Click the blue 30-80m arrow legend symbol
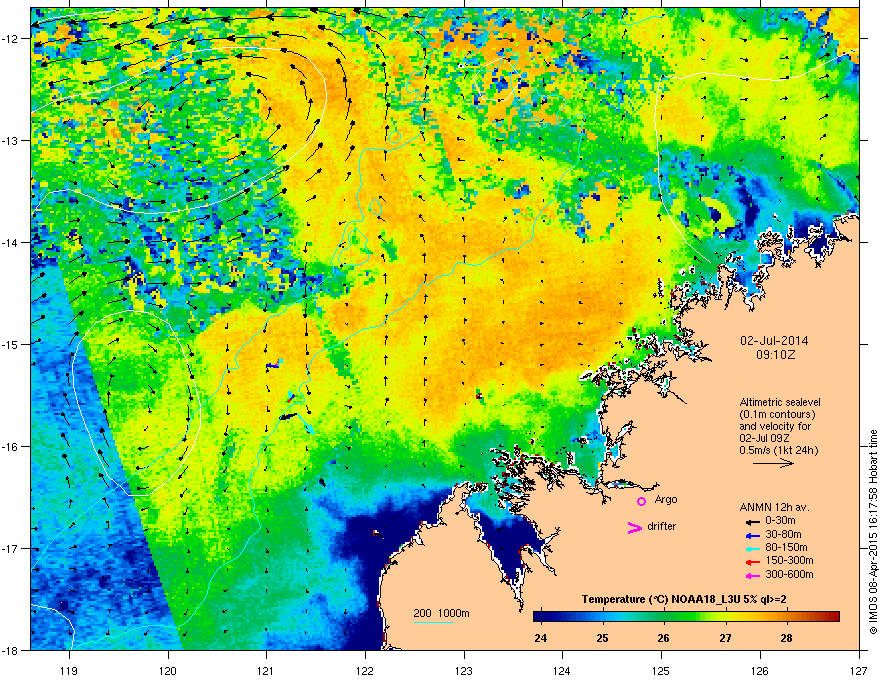This screenshot has height=680, width=880. [x=752, y=536]
